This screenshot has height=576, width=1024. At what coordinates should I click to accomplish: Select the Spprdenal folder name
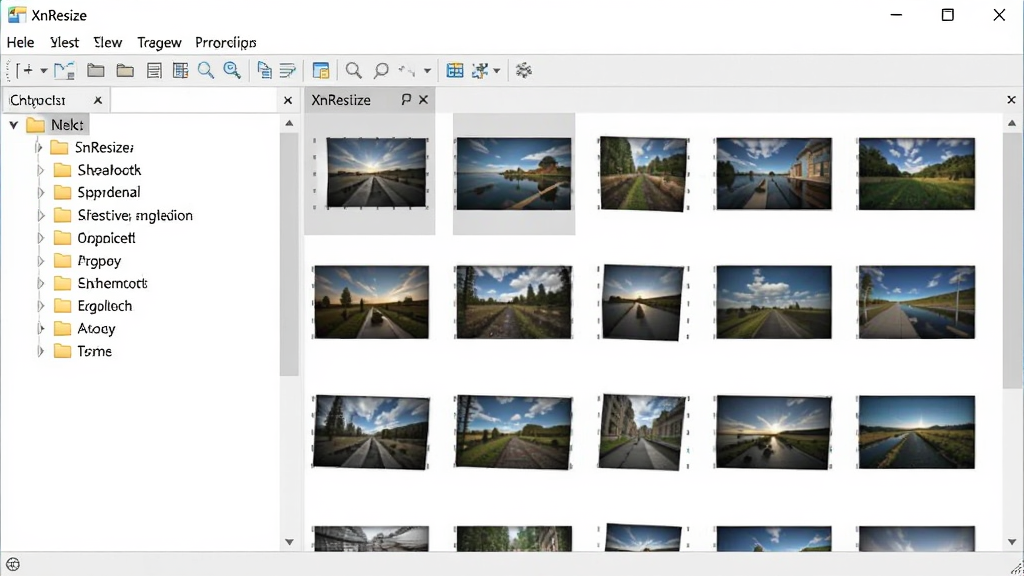point(109,193)
